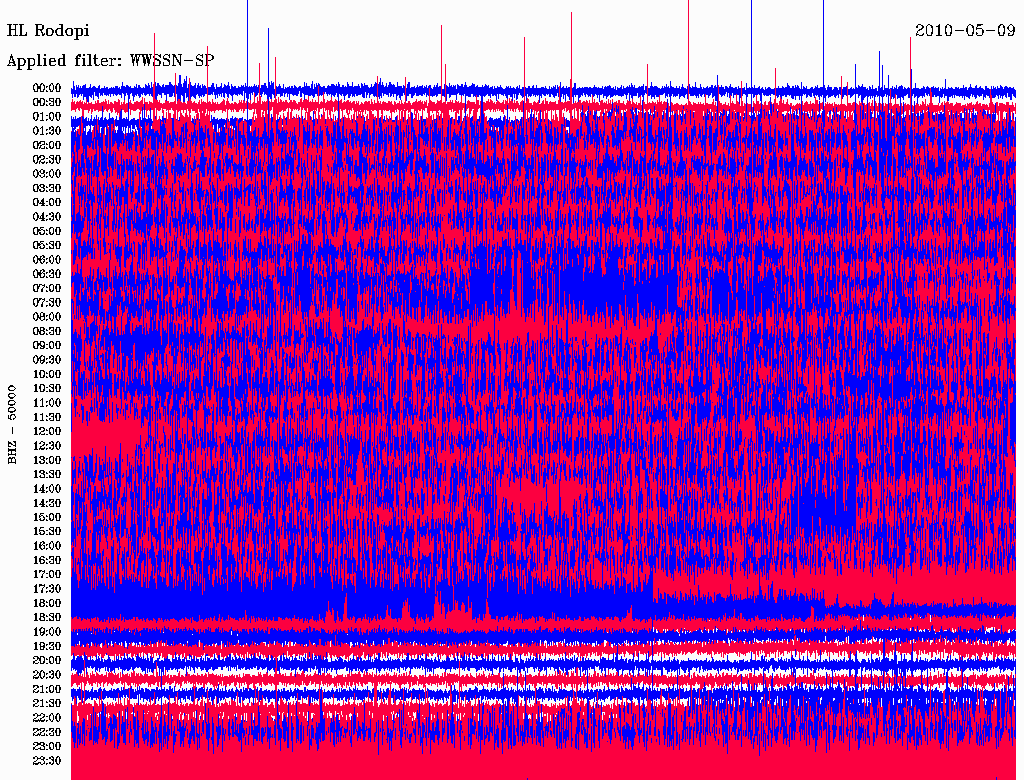Click the HL Rodopi station title
This screenshot has height=780, width=1024.
[x=48, y=31]
